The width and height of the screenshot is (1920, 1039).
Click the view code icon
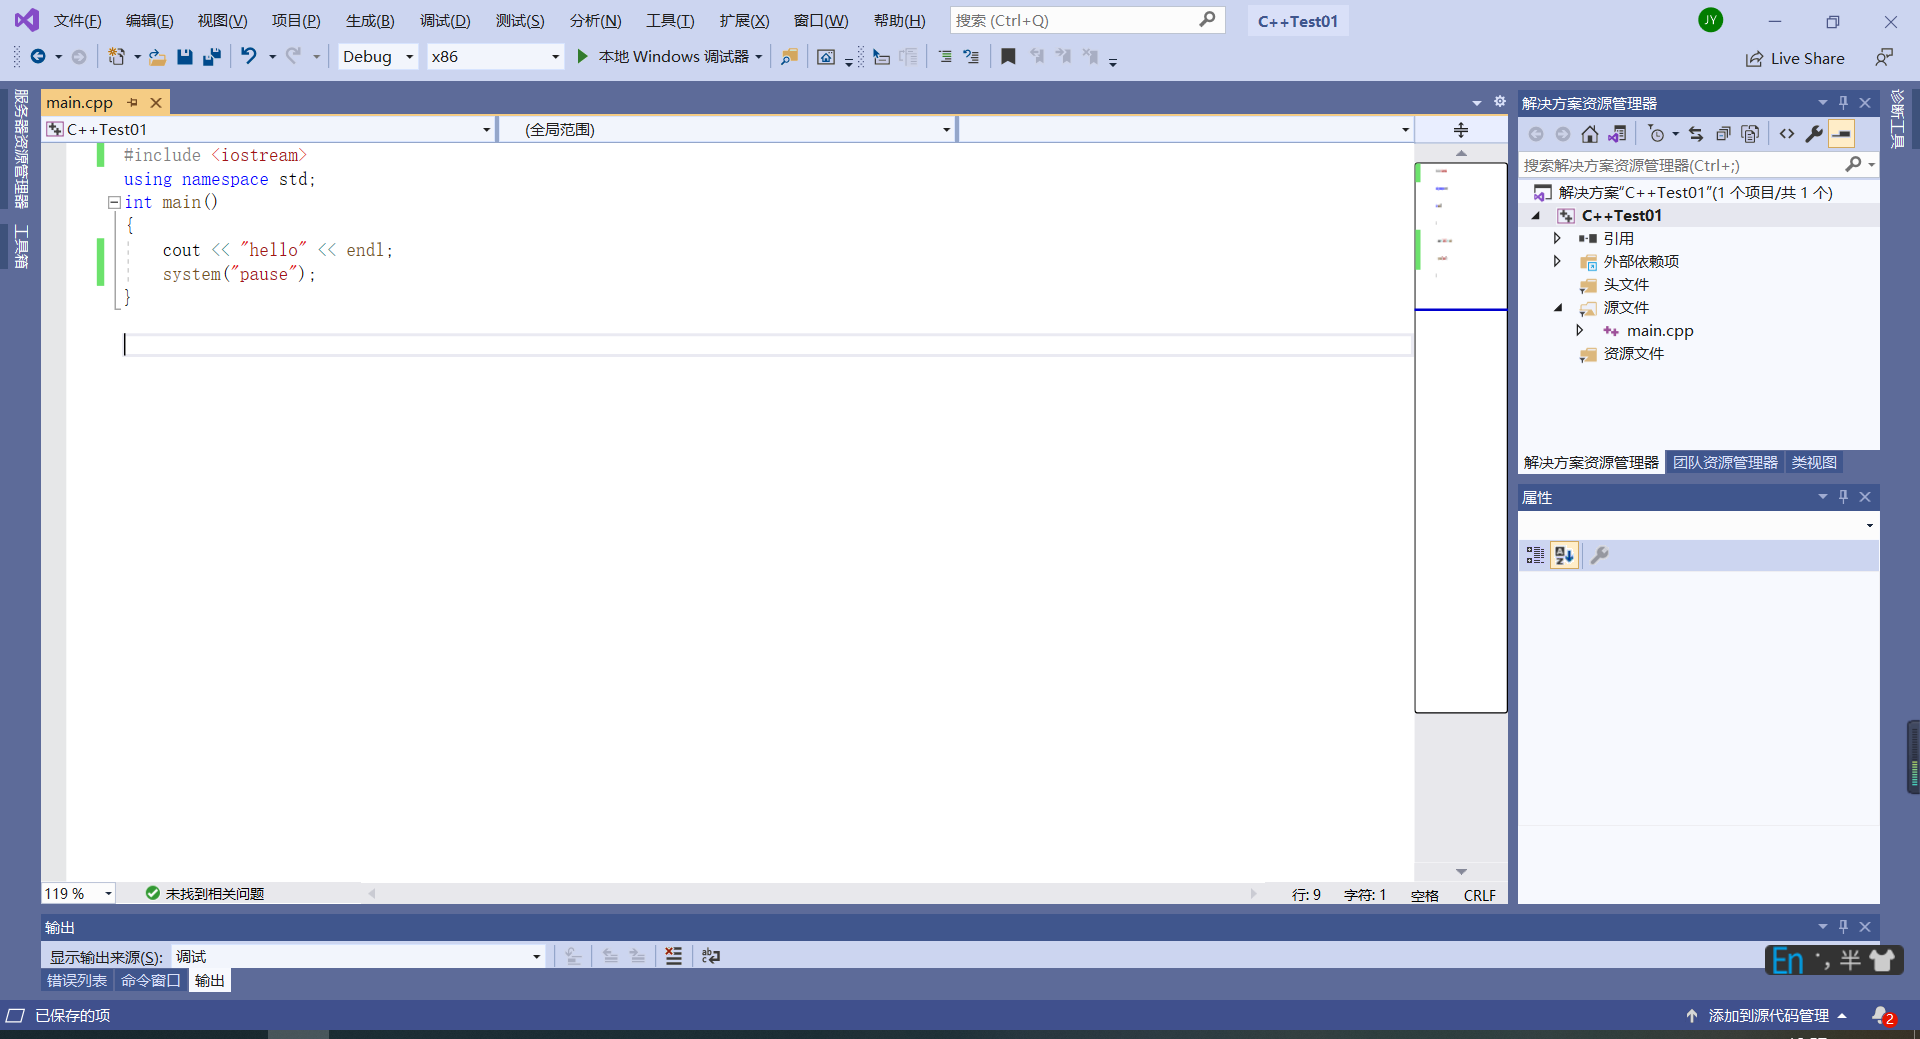click(1787, 134)
